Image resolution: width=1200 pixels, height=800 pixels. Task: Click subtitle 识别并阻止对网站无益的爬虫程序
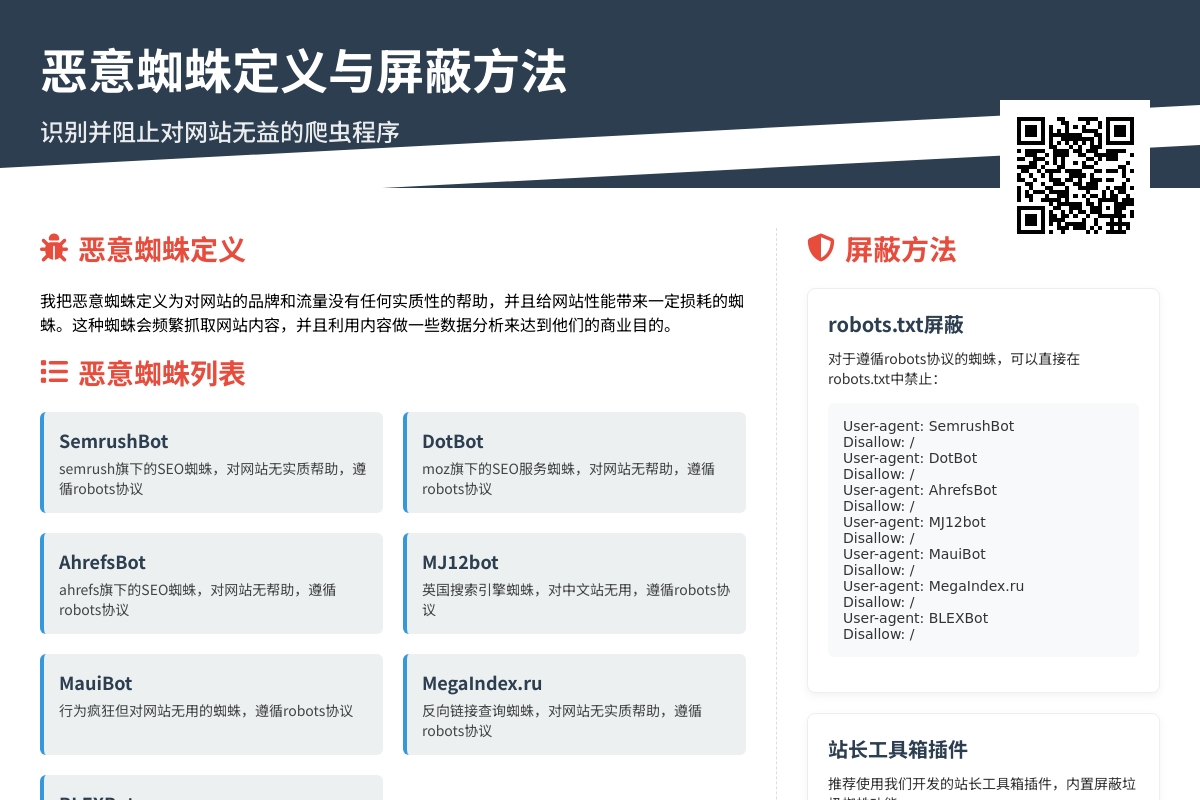(x=220, y=132)
